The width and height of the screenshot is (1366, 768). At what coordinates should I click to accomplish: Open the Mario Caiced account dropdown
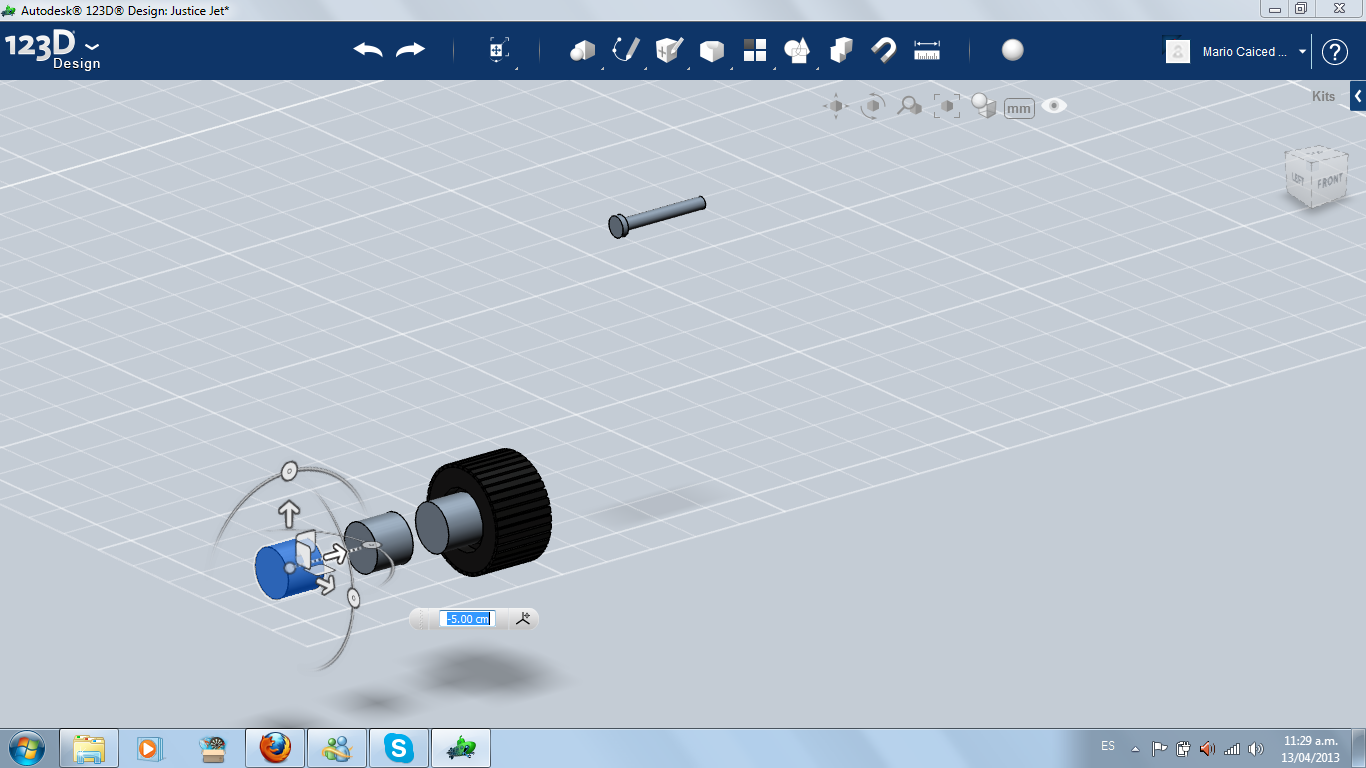[1303, 52]
